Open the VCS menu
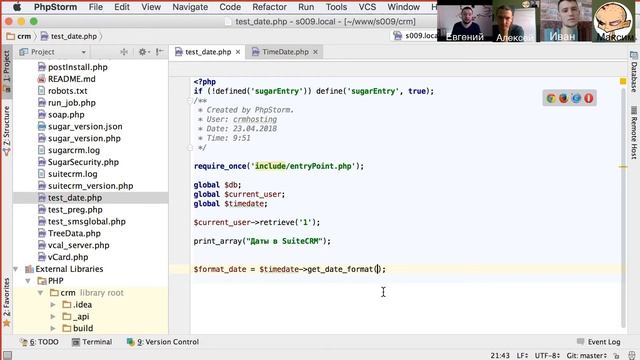The width and height of the screenshot is (640, 360). (367, 7)
